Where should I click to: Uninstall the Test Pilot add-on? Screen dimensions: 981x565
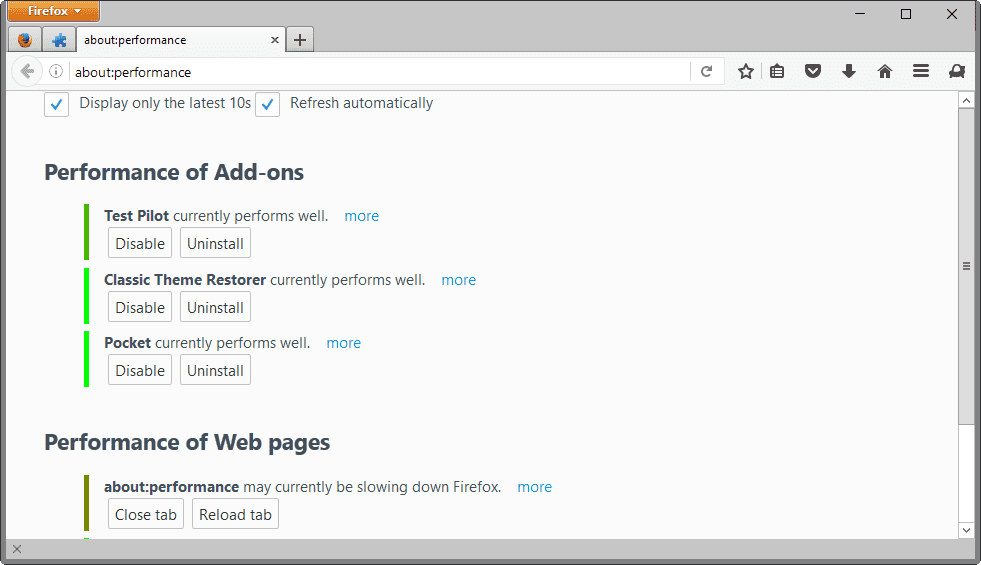(215, 243)
